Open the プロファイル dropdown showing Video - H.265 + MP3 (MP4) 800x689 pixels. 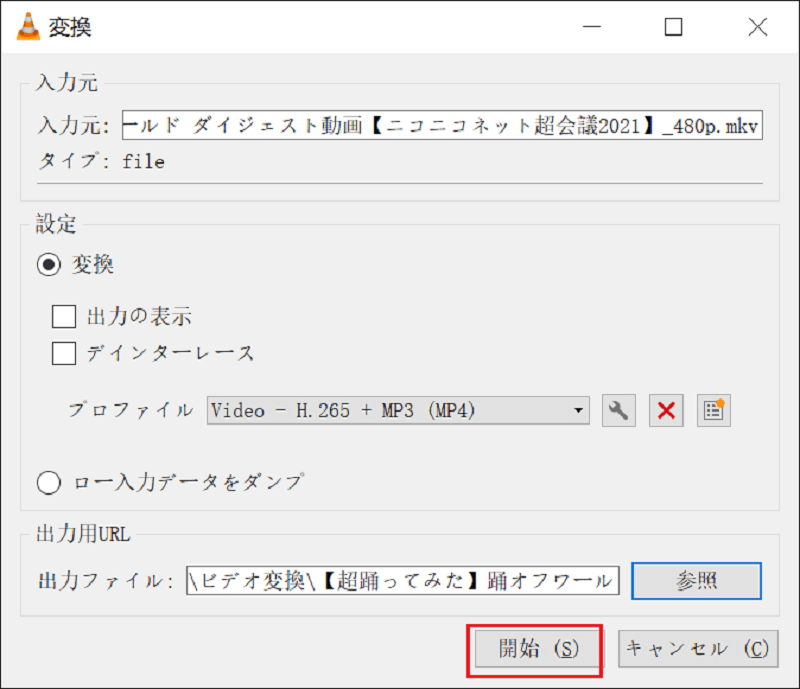point(398,410)
